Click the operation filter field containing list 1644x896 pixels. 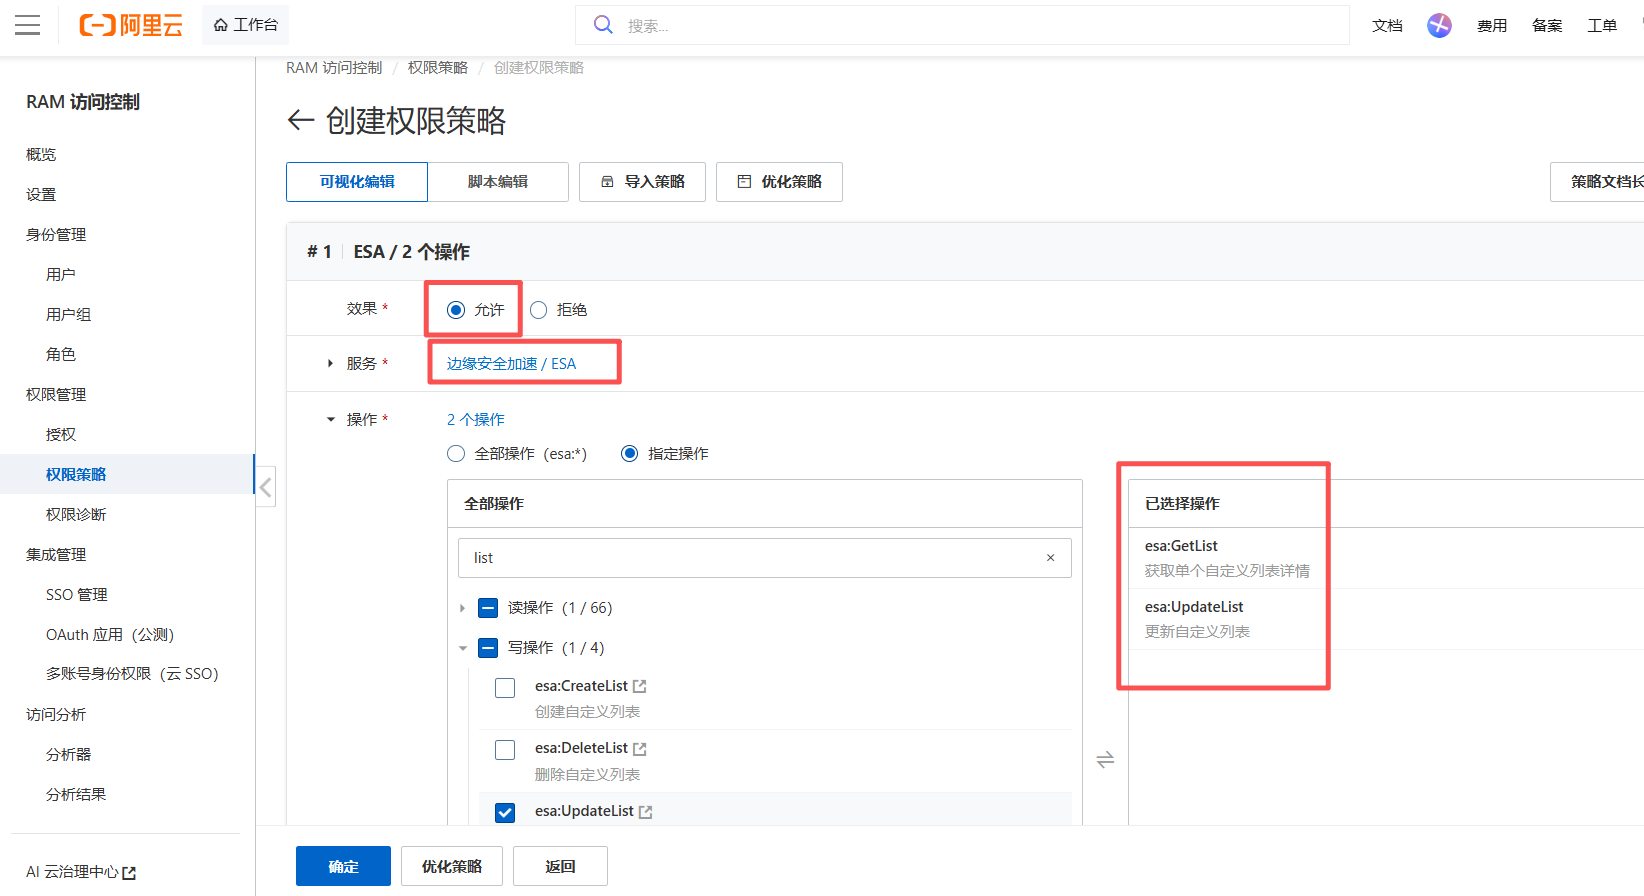pos(765,558)
